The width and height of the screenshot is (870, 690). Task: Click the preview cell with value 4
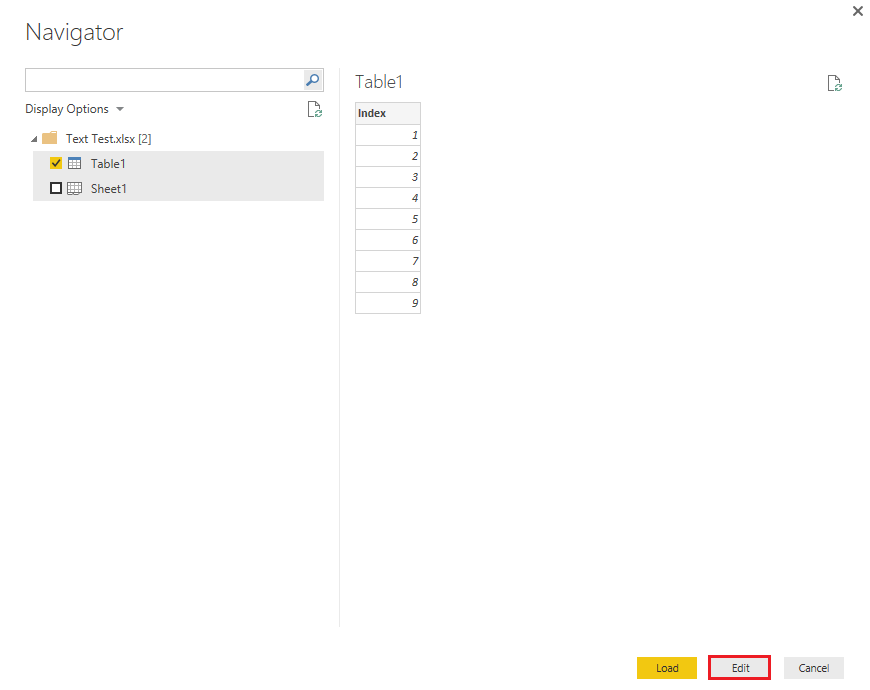(388, 198)
